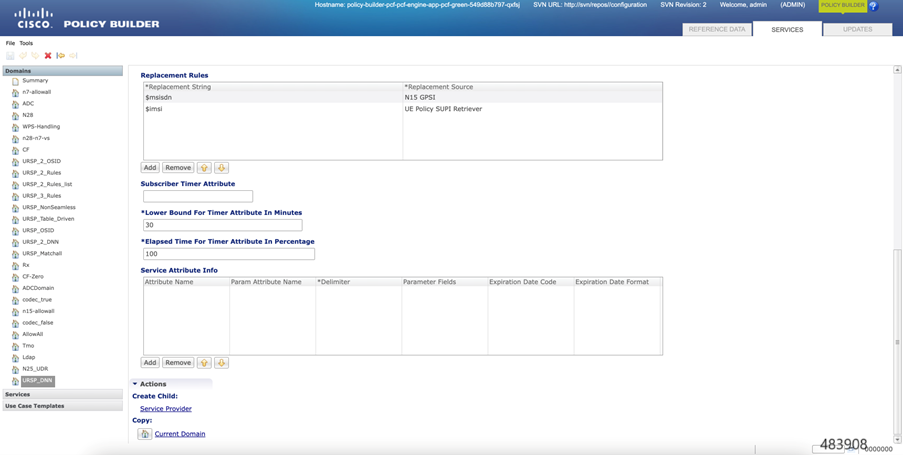Click the domain icon next to ADC
The width and height of the screenshot is (903, 455).
16,104
